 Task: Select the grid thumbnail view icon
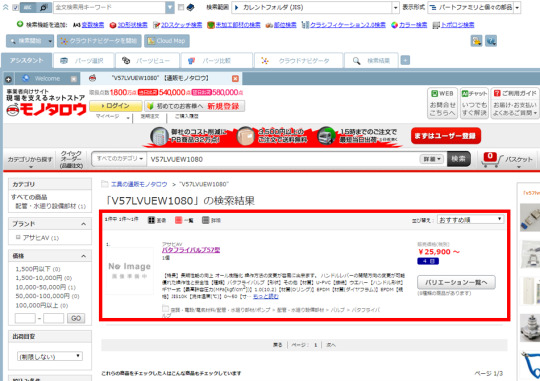151,220
